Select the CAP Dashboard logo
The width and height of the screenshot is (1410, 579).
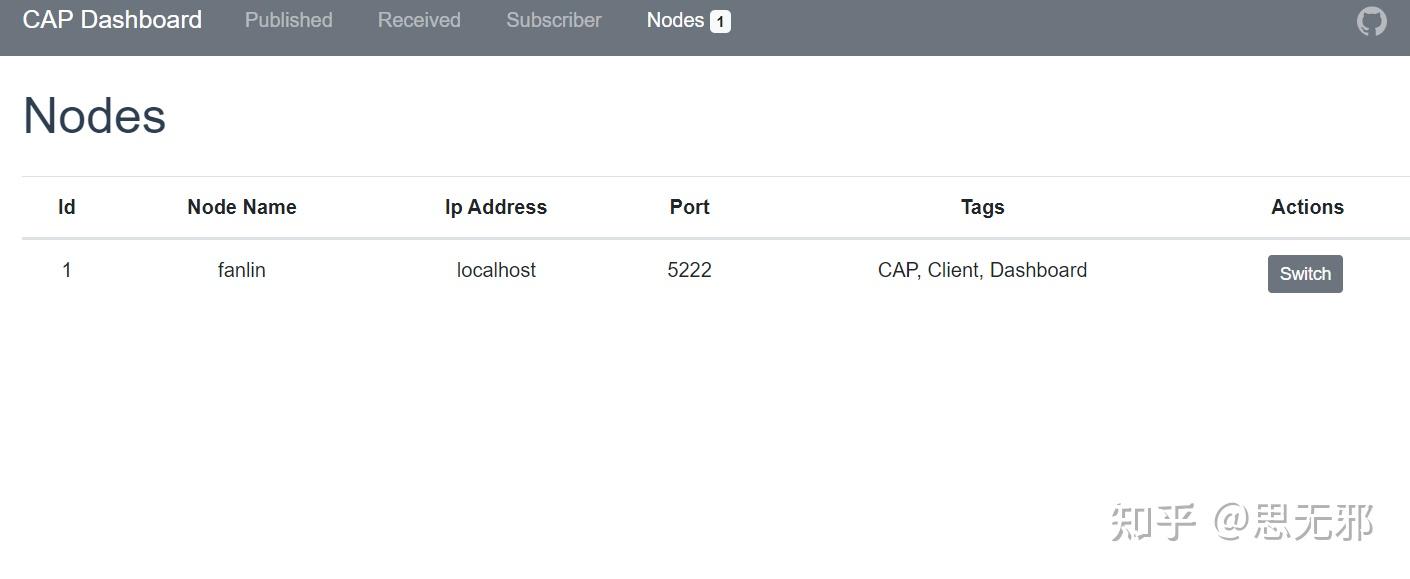[x=111, y=19]
